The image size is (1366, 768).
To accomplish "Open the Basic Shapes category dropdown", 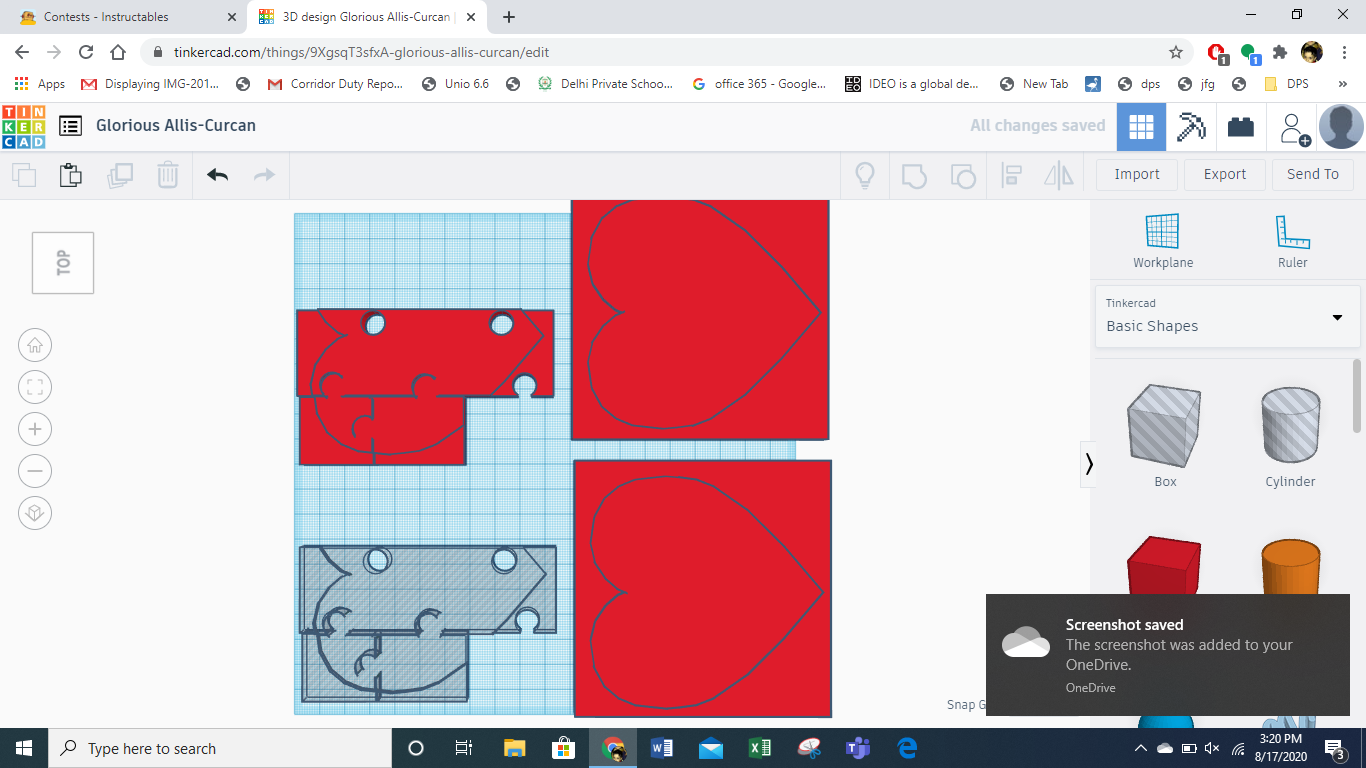I will (1228, 316).
